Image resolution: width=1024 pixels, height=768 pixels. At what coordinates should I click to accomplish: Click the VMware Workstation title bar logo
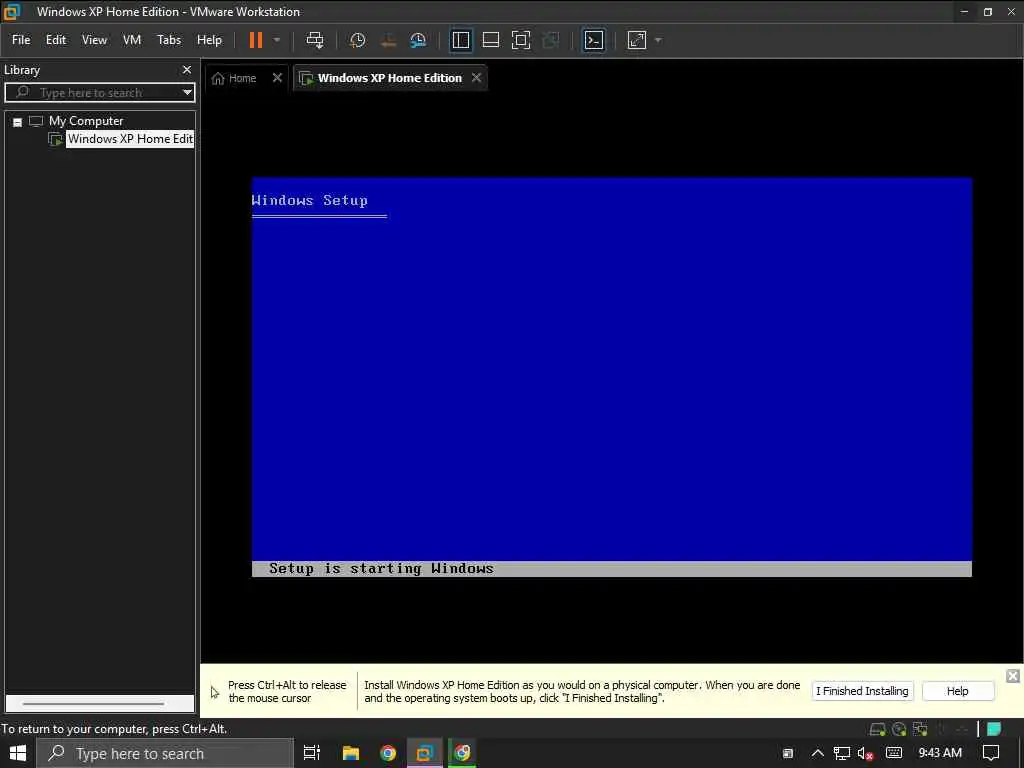(12, 11)
